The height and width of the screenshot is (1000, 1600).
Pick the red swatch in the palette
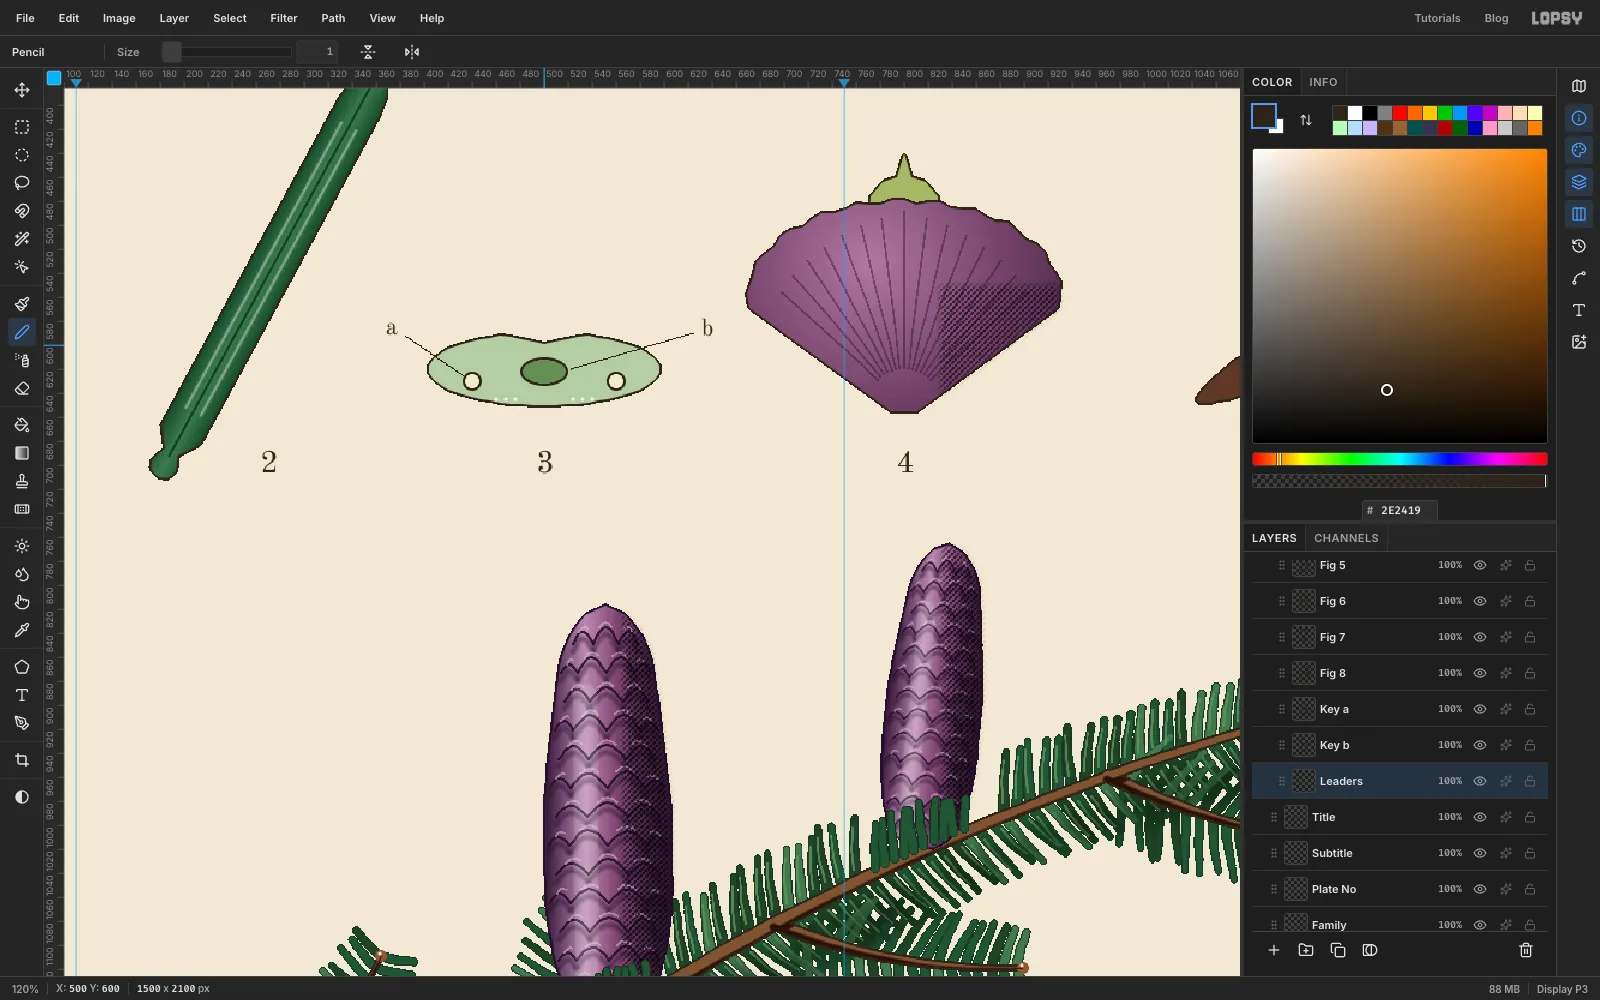1400,113
